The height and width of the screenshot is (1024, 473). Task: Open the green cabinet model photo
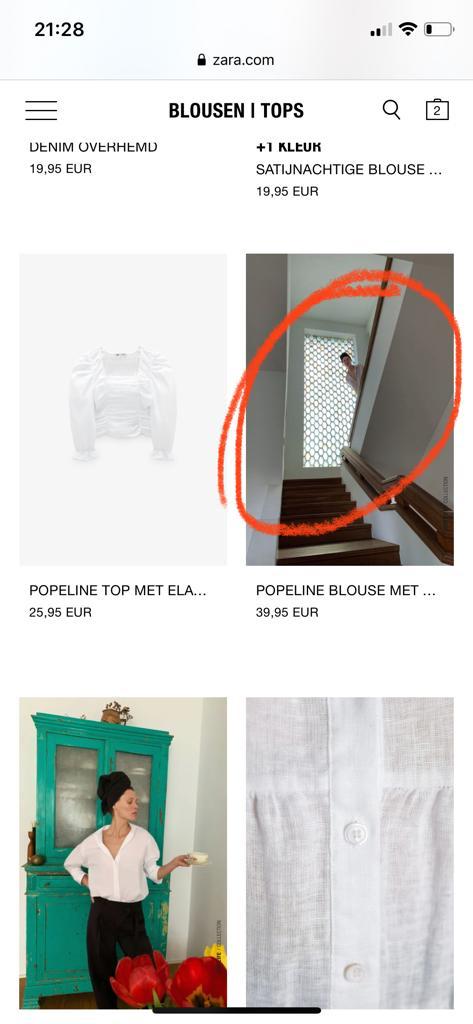[123, 853]
